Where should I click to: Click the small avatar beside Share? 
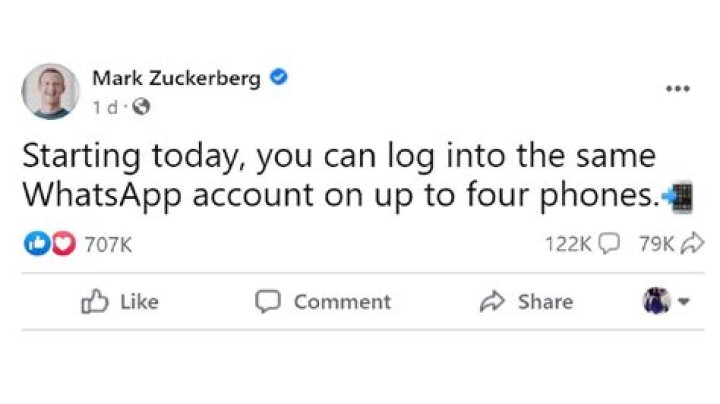coord(656,301)
